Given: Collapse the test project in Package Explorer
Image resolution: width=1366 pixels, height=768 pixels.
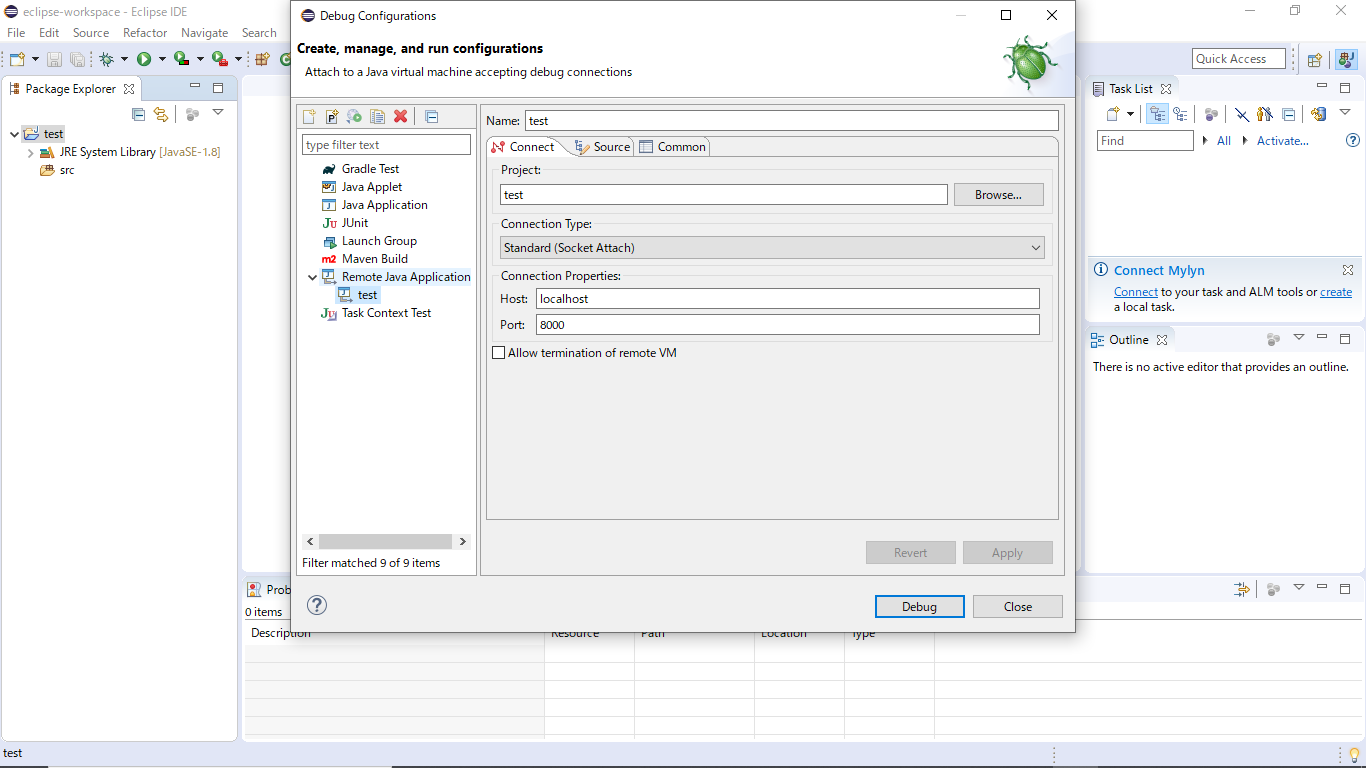Looking at the screenshot, I should pos(13,134).
